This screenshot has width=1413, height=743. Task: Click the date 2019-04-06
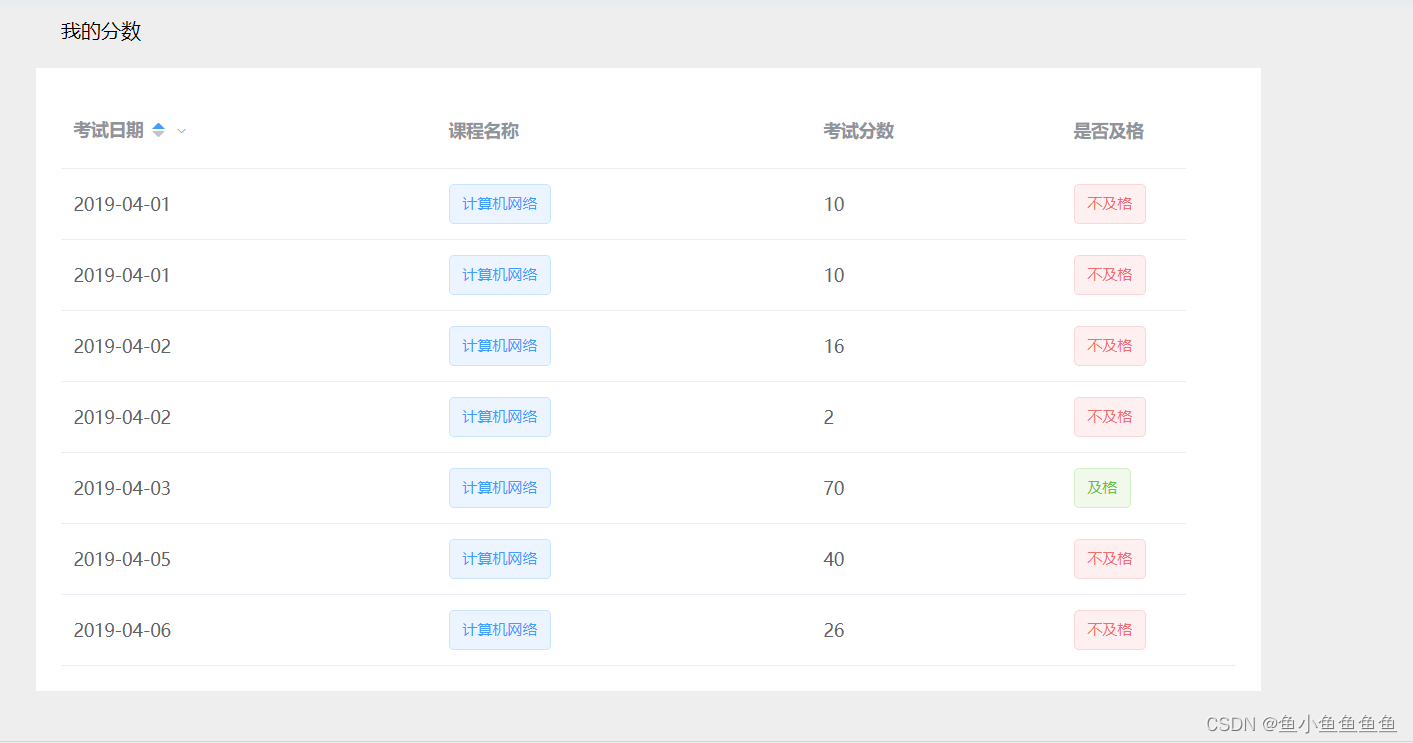coord(122,630)
